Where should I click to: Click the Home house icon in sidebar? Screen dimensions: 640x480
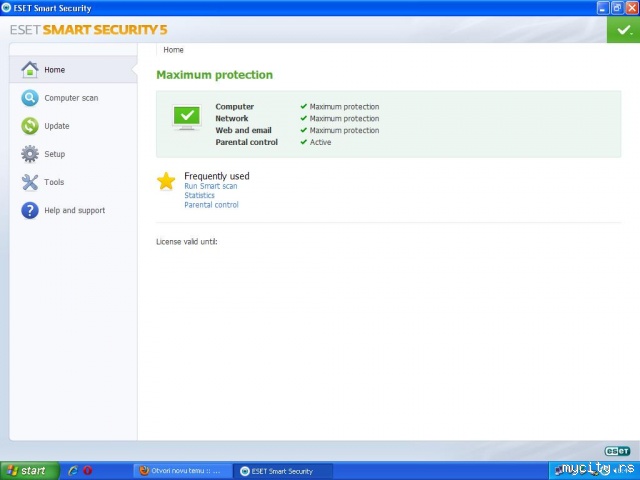click(30, 69)
